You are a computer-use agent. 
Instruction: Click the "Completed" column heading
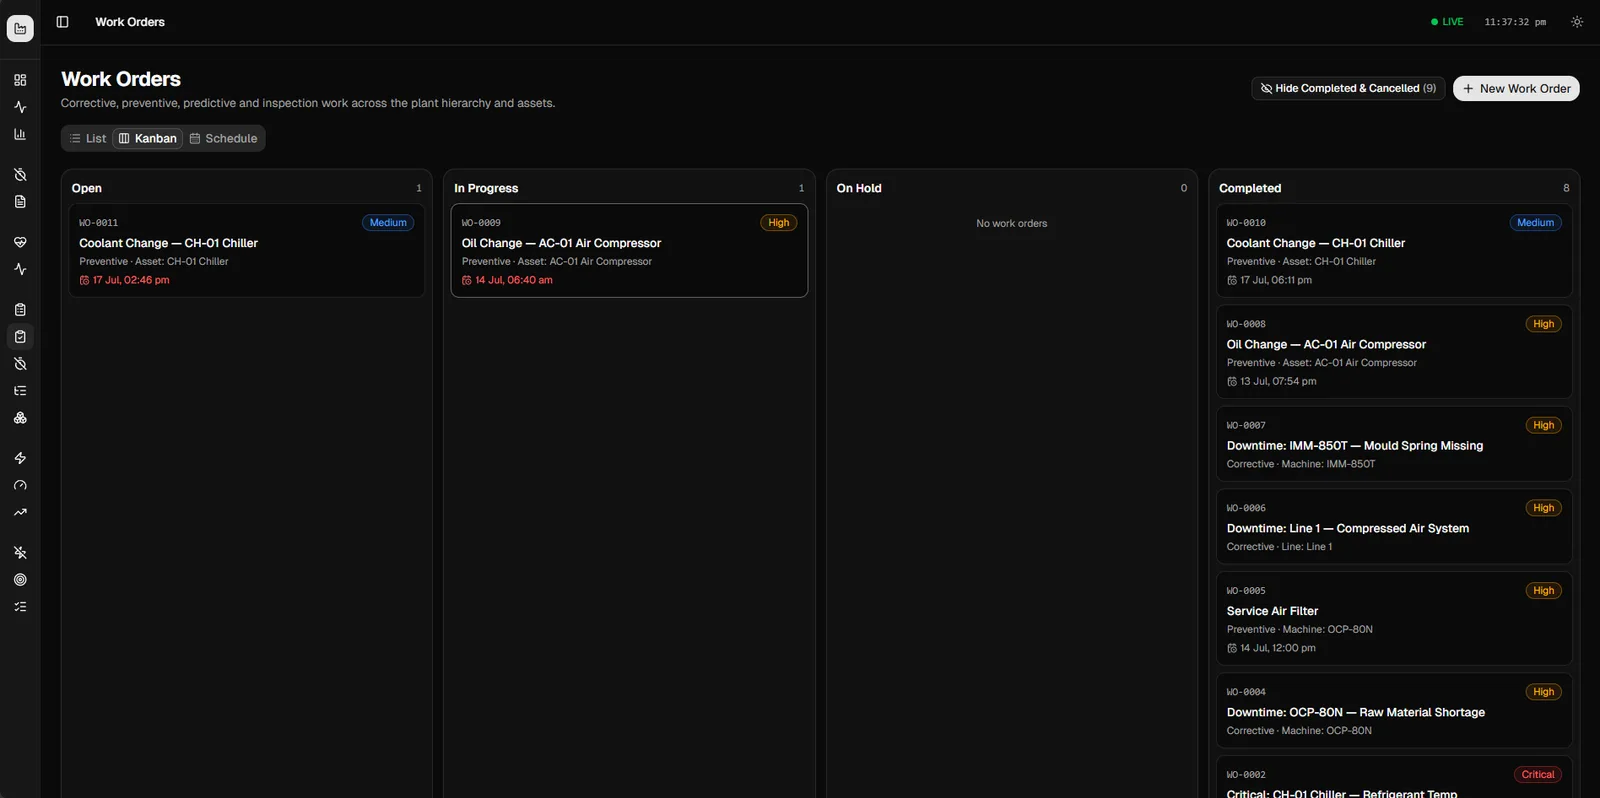pos(1250,188)
